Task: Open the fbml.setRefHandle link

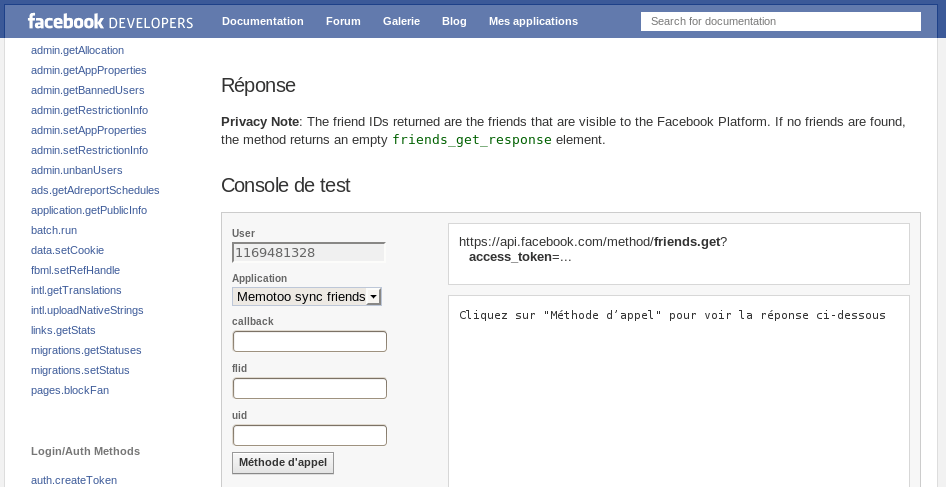Action: pyautogui.click(x=75, y=269)
